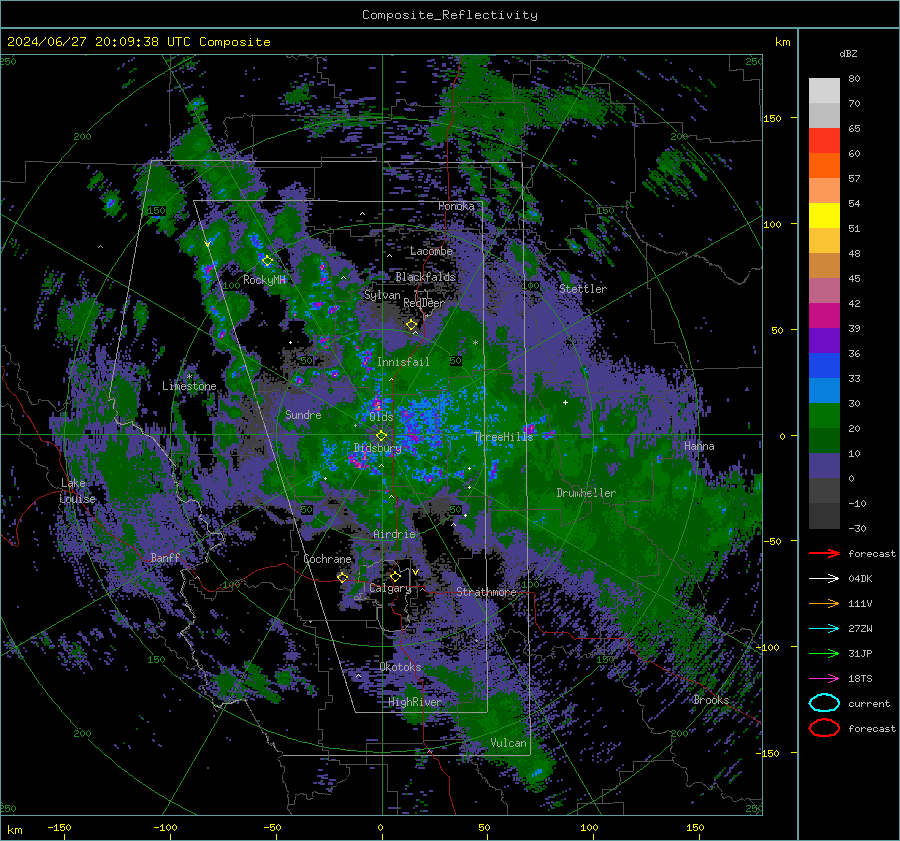Click the Blackfalds city label
This screenshot has height=841, width=900.
click(x=425, y=277)
